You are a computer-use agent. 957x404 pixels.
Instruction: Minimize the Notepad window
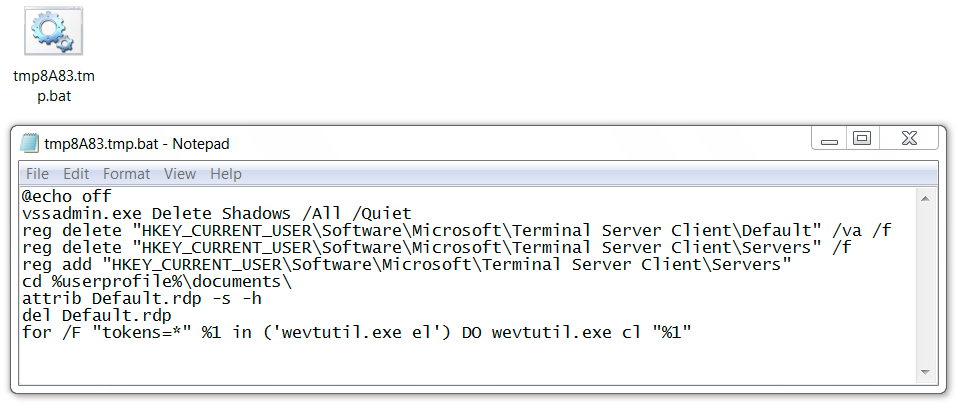[829, 139]
